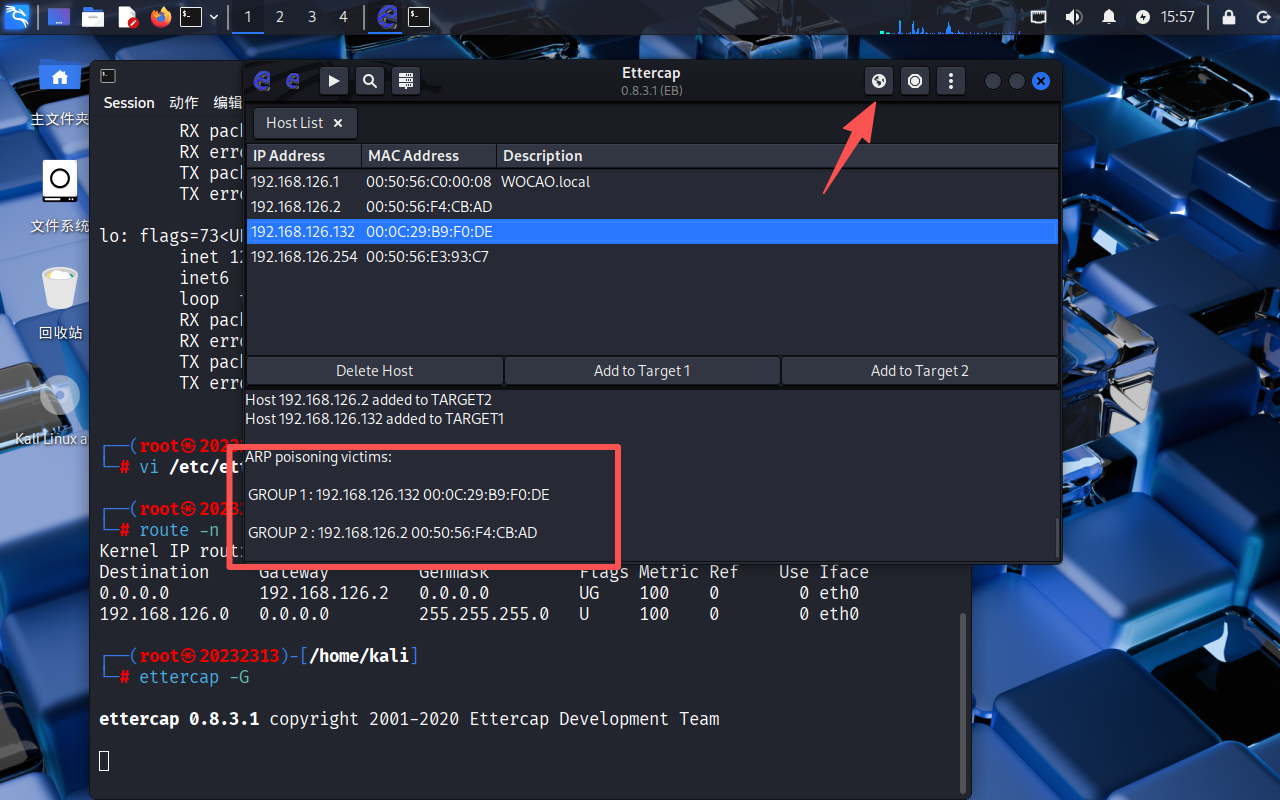Click the show desktop panel icon
The image size is (1280, 800).
pyautogui.click(x=59, y=17)
